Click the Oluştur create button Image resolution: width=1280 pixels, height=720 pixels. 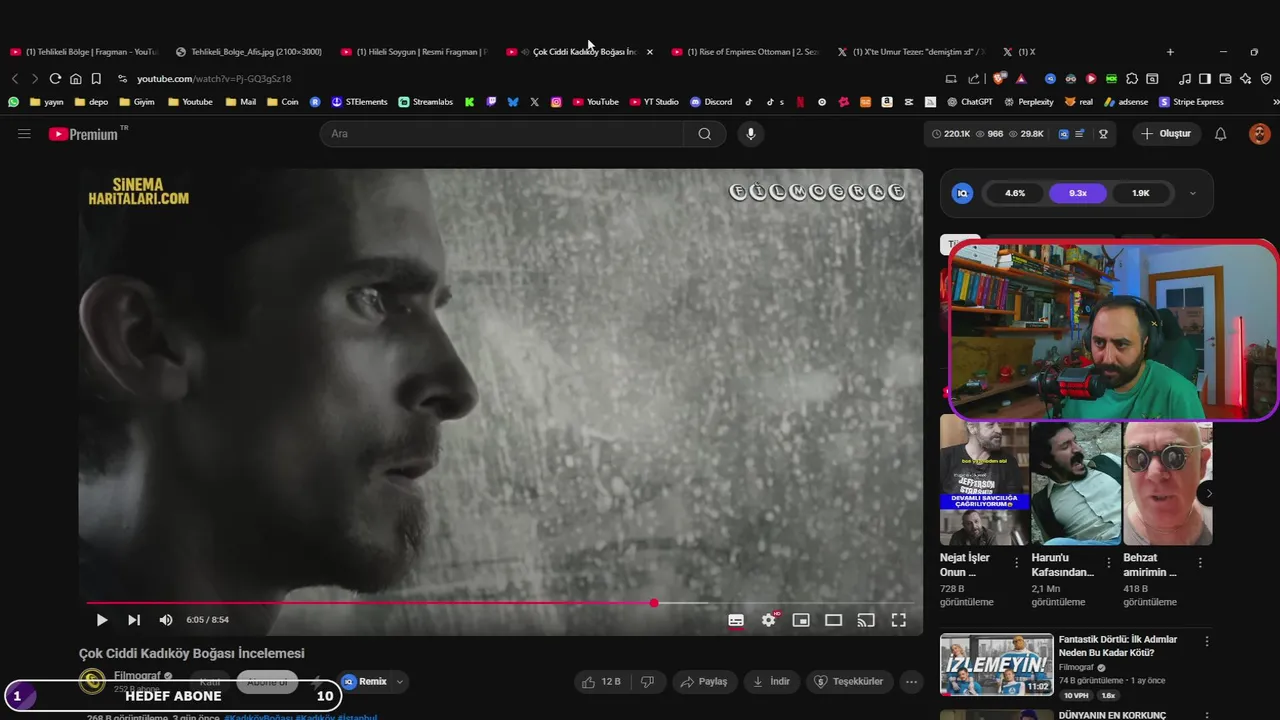[x=1166, y=134]
